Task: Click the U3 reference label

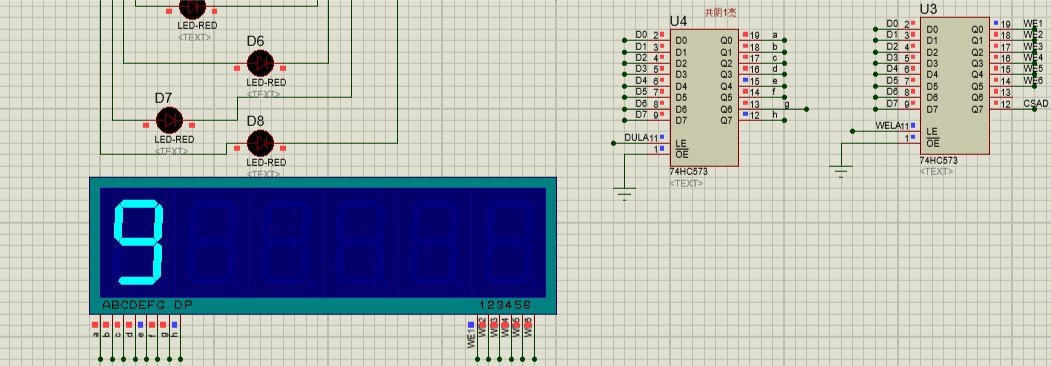Action: (x=928, y=9)
